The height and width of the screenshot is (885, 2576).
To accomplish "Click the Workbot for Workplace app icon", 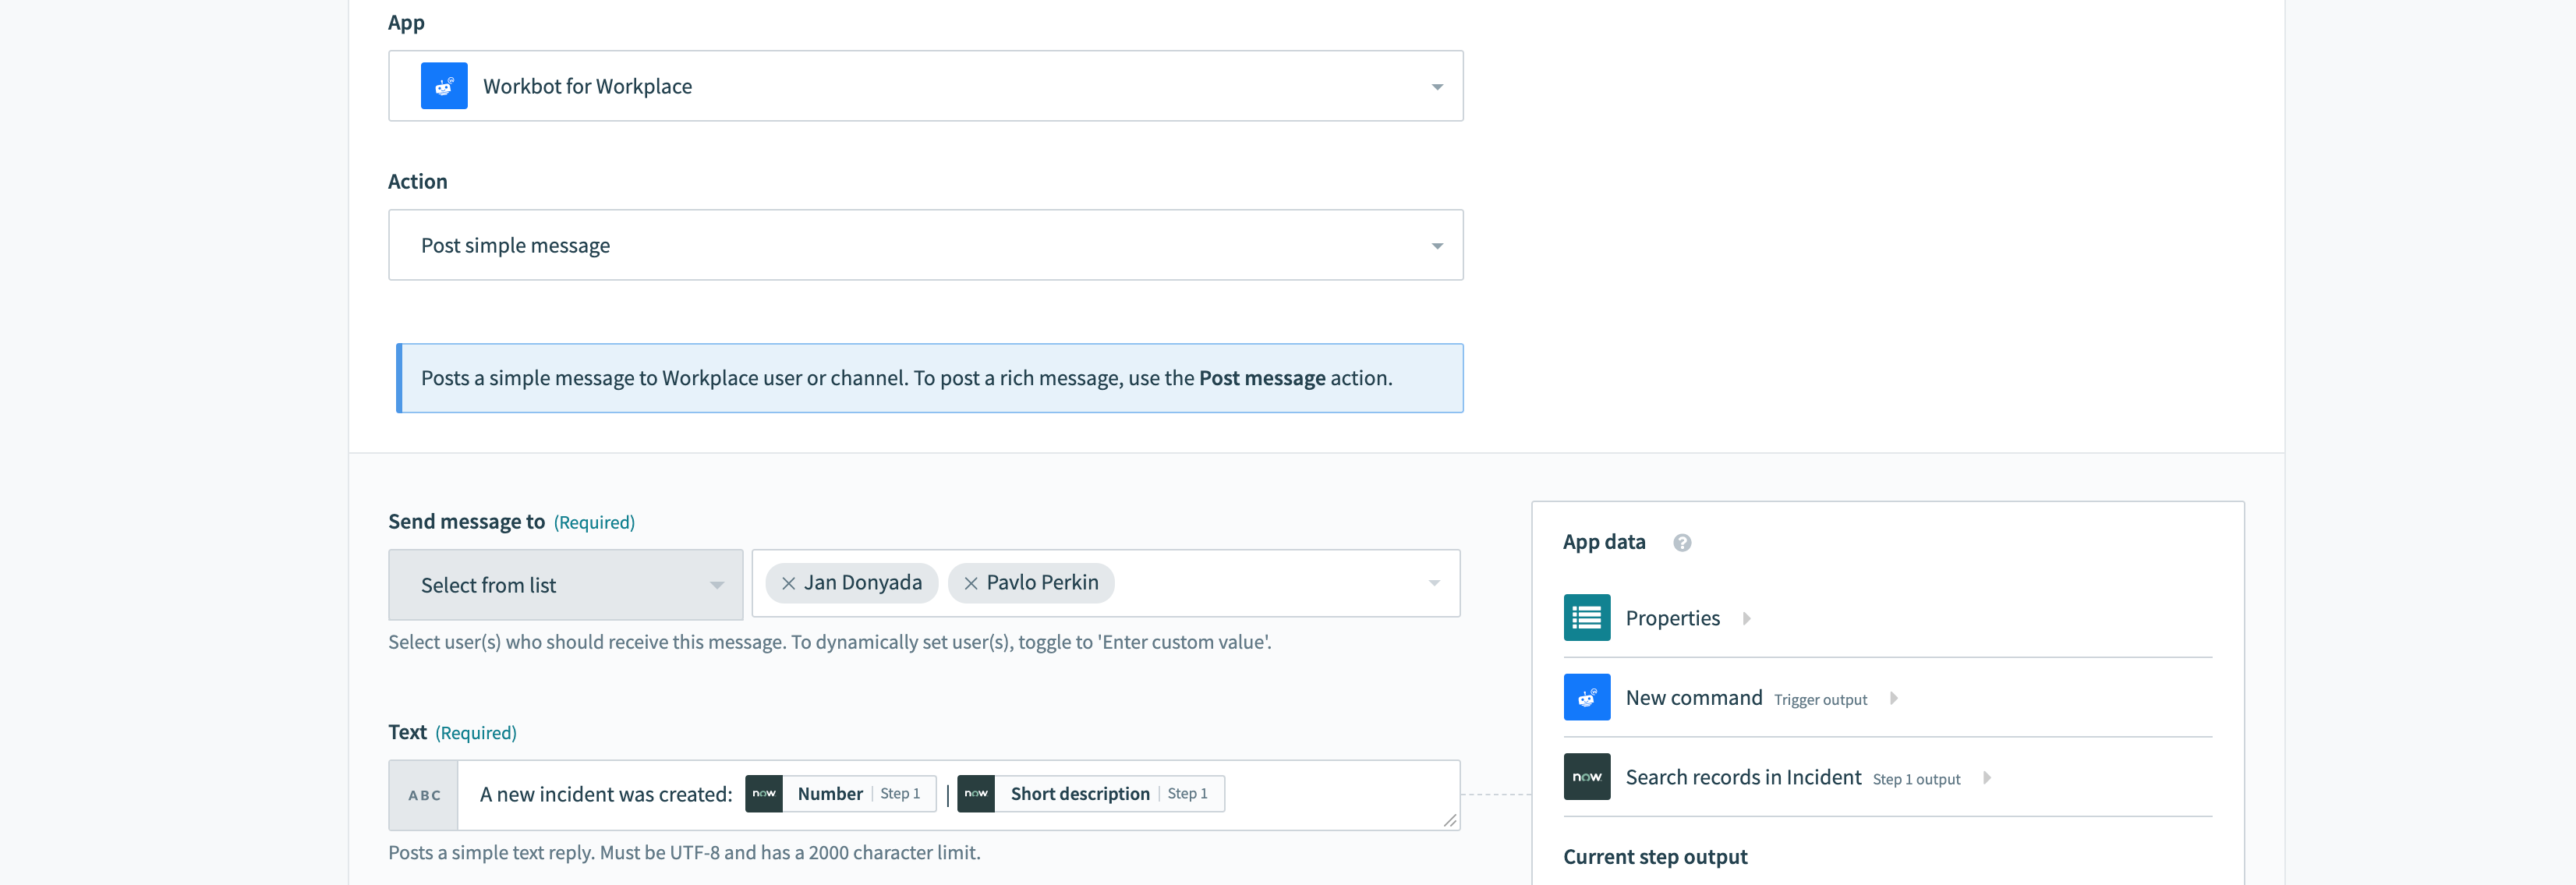I will (445, 85).
